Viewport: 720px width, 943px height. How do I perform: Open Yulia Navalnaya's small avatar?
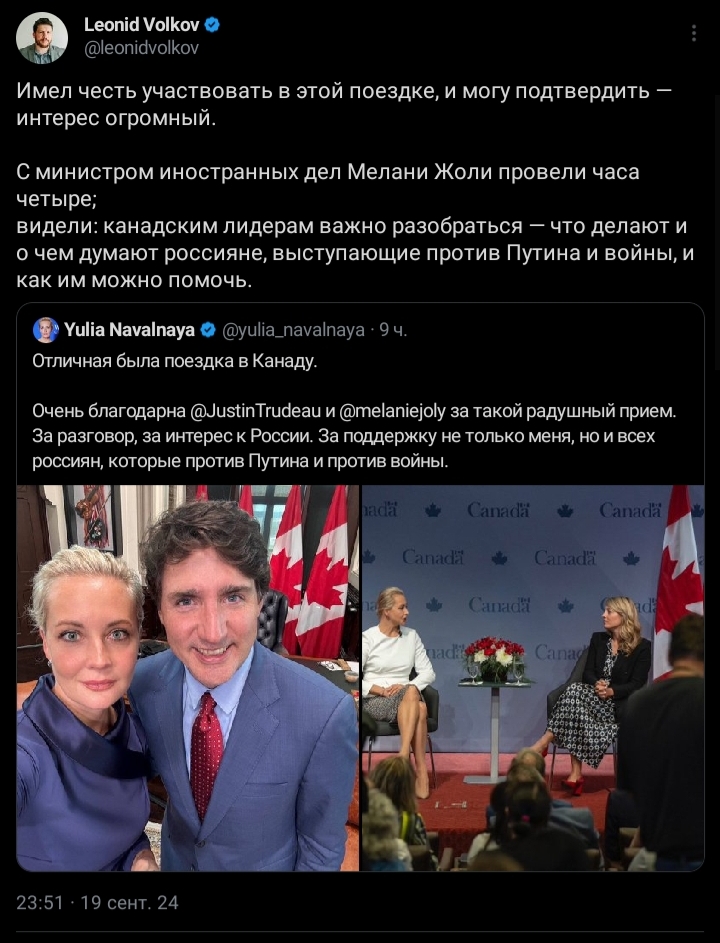(x=45, y=330)
